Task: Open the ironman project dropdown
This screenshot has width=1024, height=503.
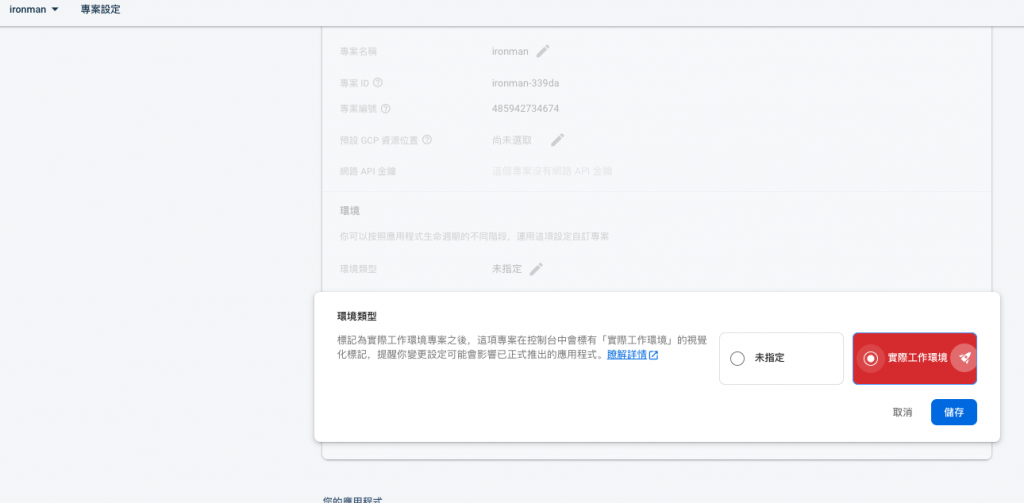Action: (34, 10)
